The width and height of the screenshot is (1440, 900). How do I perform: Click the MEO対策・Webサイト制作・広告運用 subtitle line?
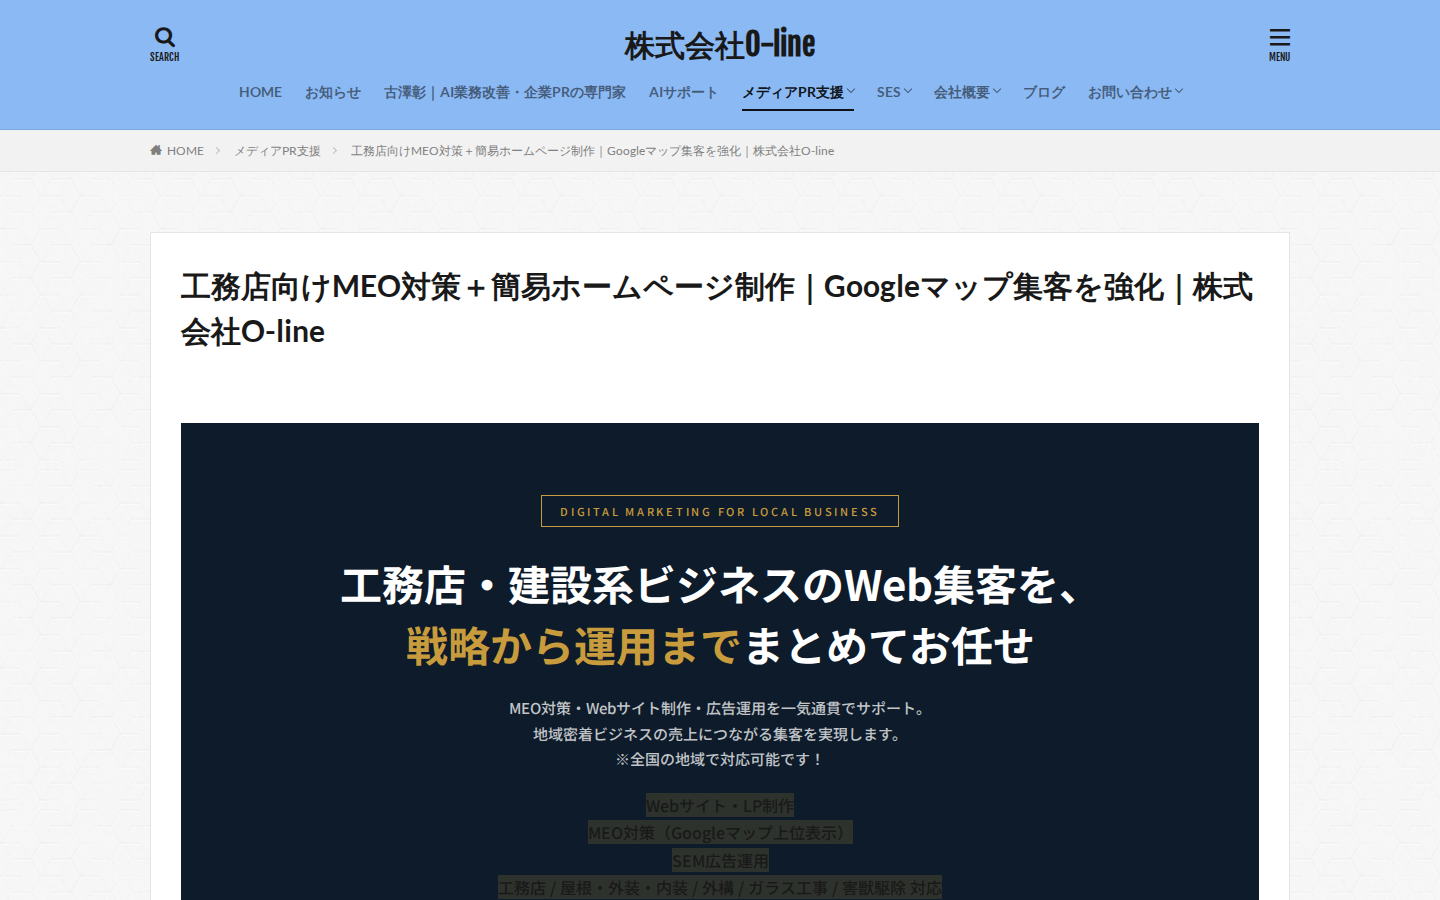[x=720, y=708]
